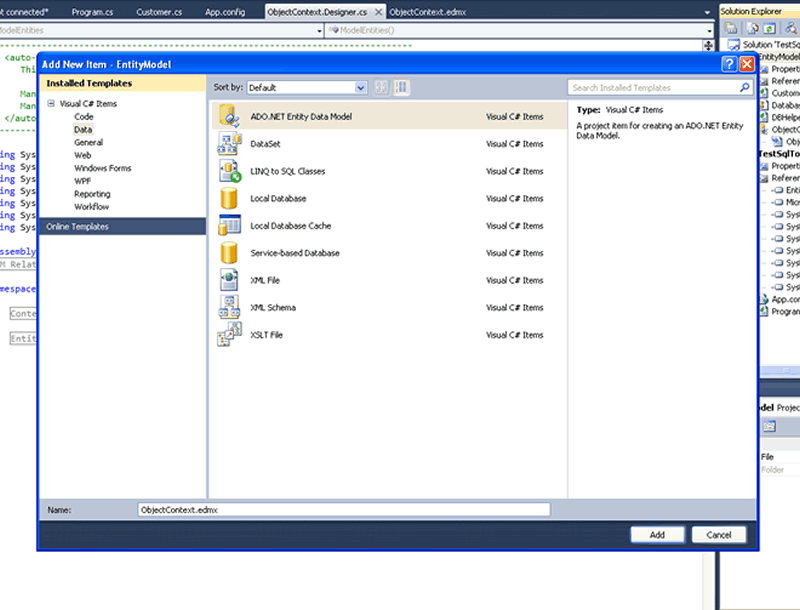800x610 pixels.
Task: Click the toolbar icon in the Properties panel
Action: click(769, 426)
